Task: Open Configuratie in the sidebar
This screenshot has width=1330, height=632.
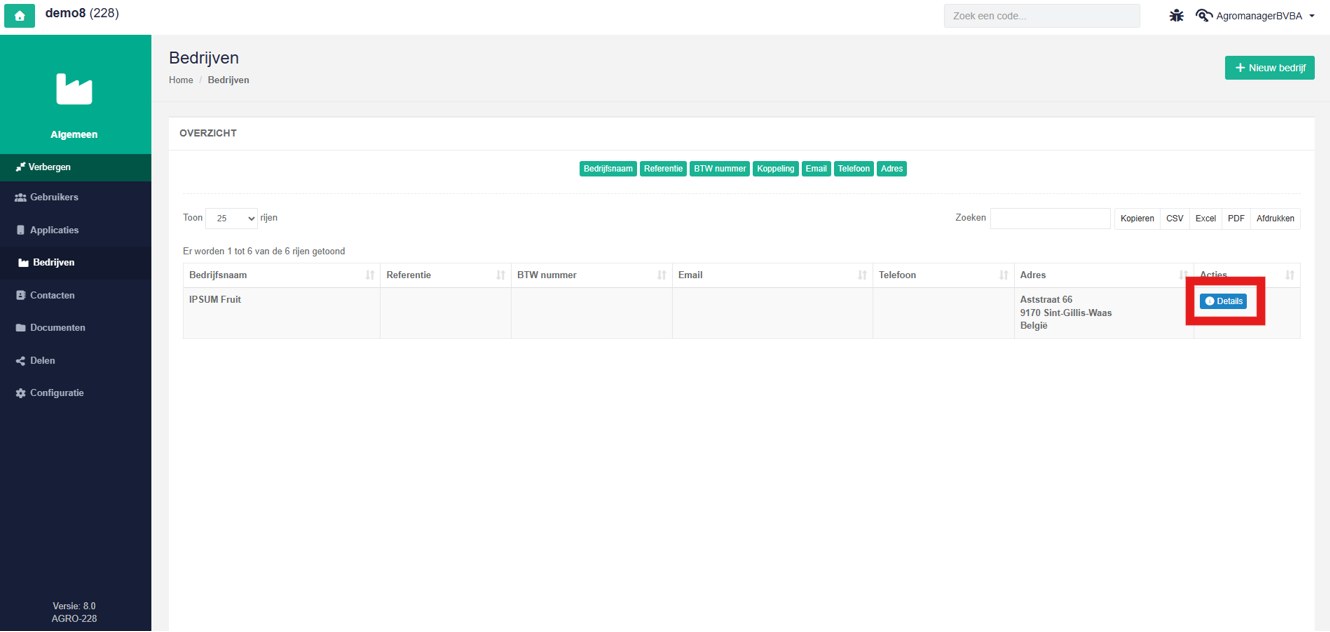Action: [75, 393]
